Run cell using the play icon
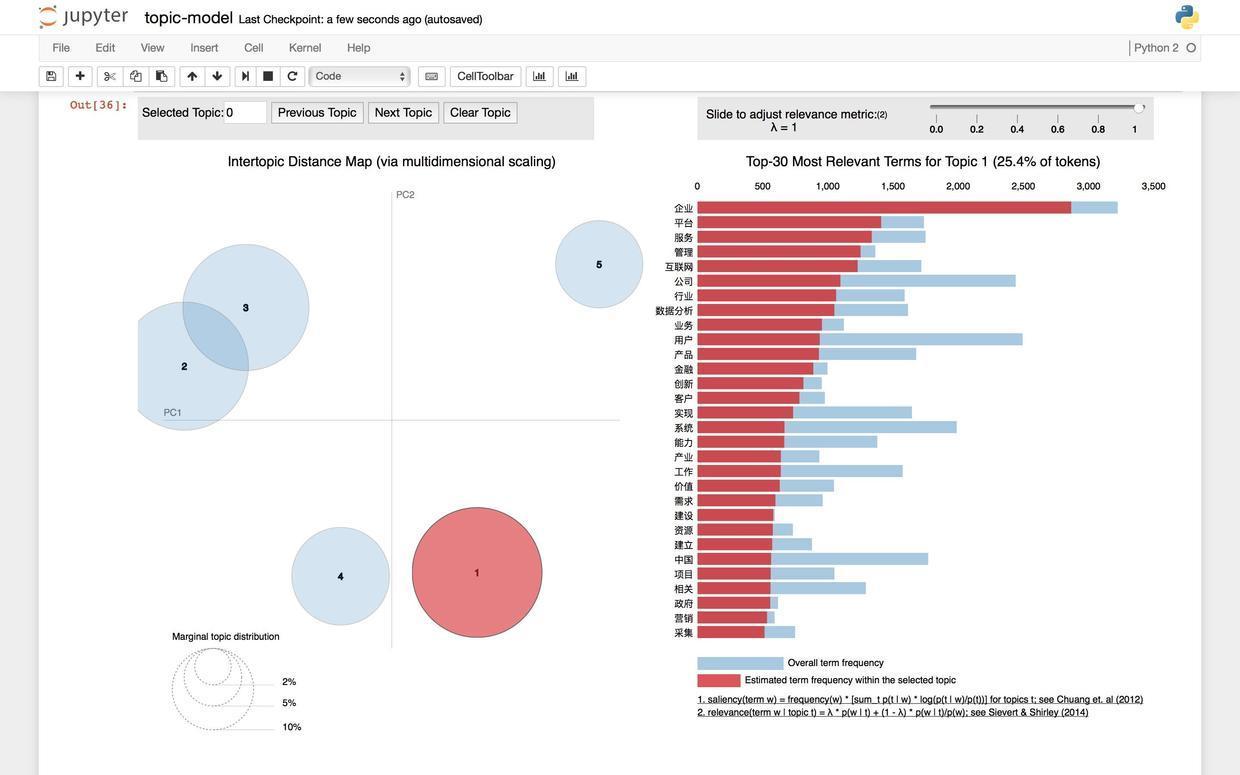 [x=246, y=77]
